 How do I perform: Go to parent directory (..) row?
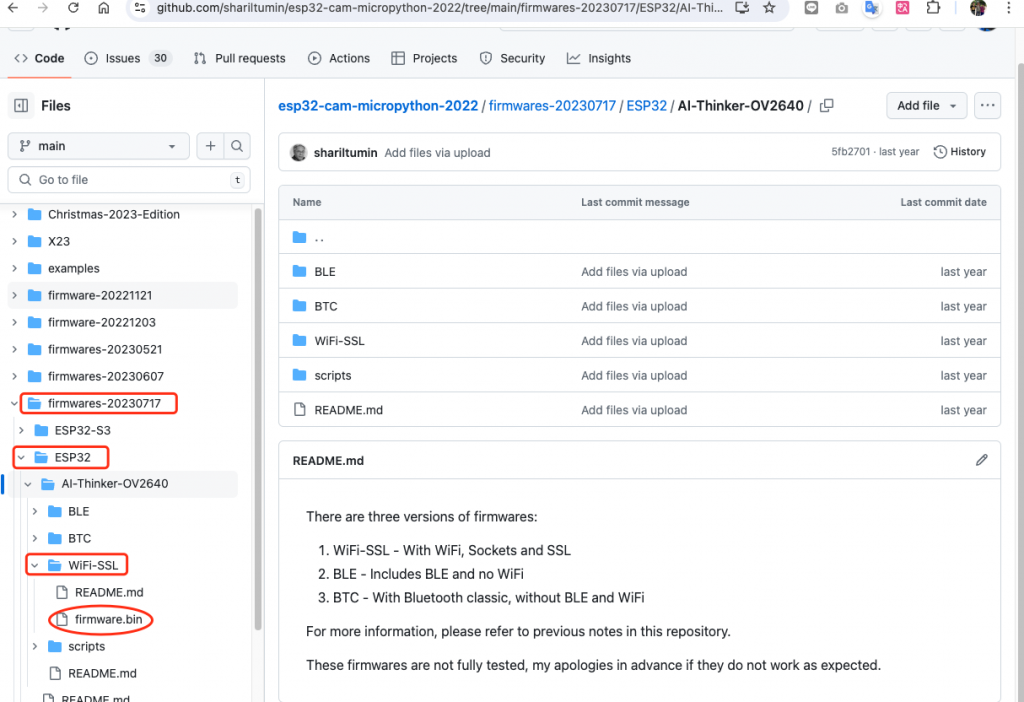tap(639, 237)
